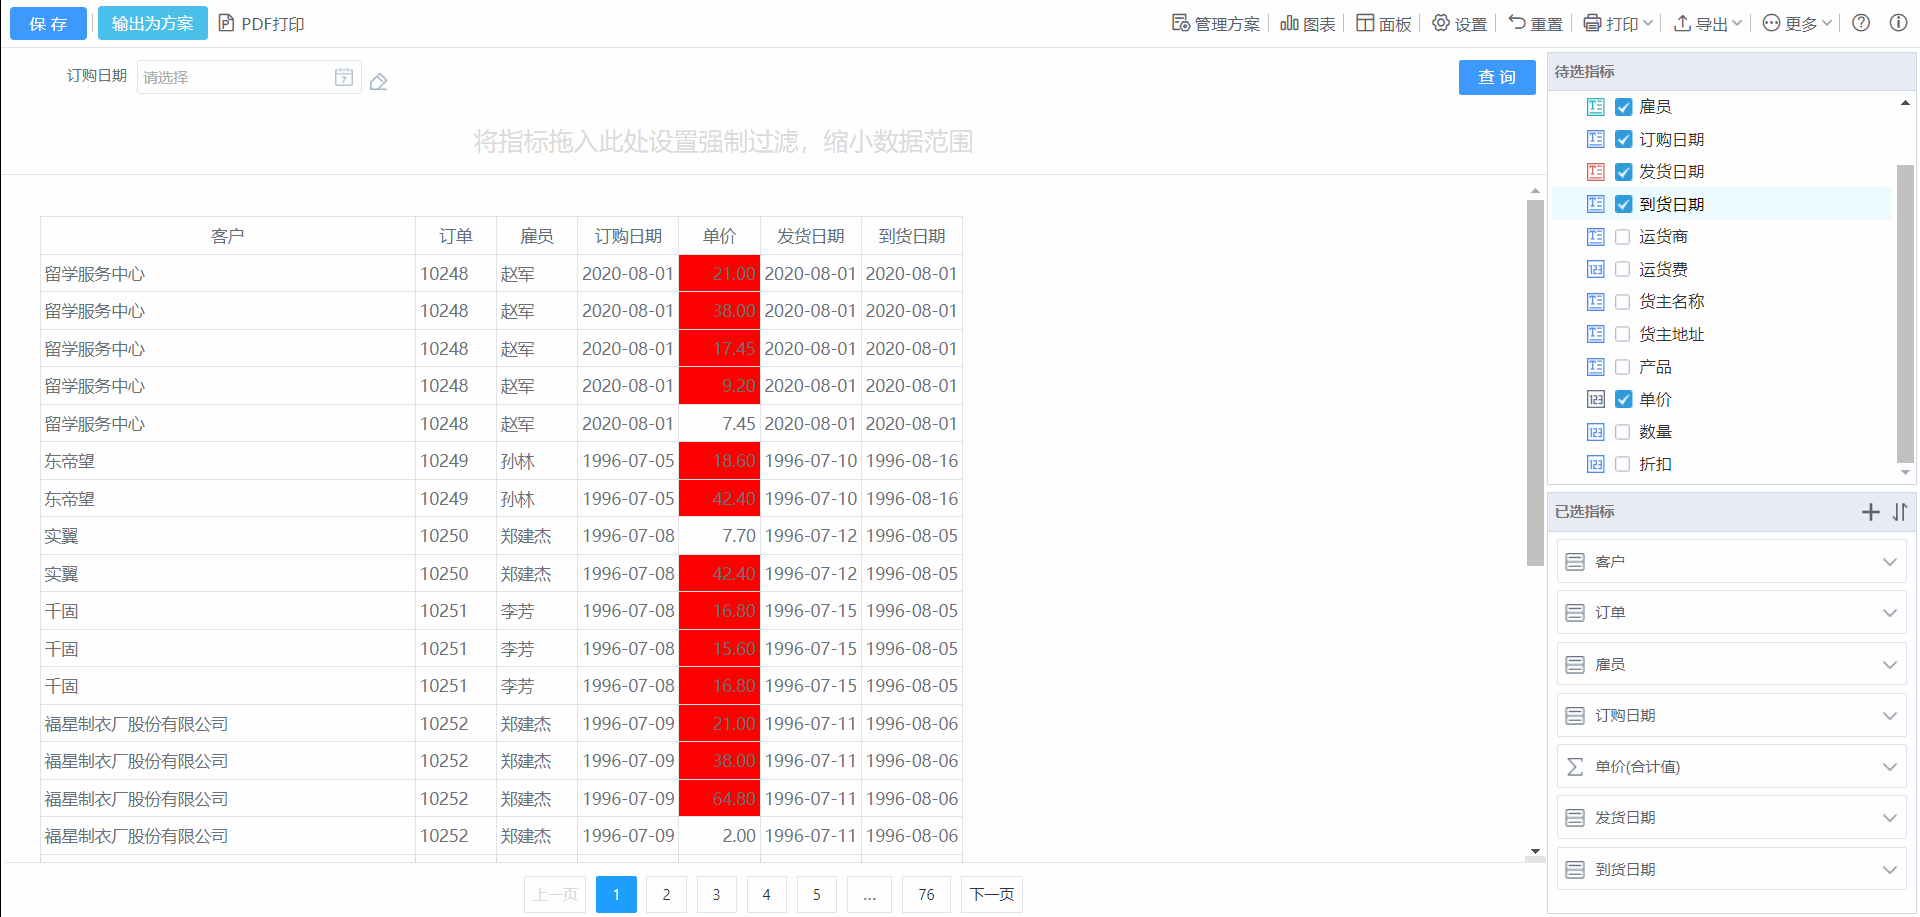This screenshot has height=917, width=1920.
Task: Click the plus icon in 已选指标 header
Action: point(1870,512)
